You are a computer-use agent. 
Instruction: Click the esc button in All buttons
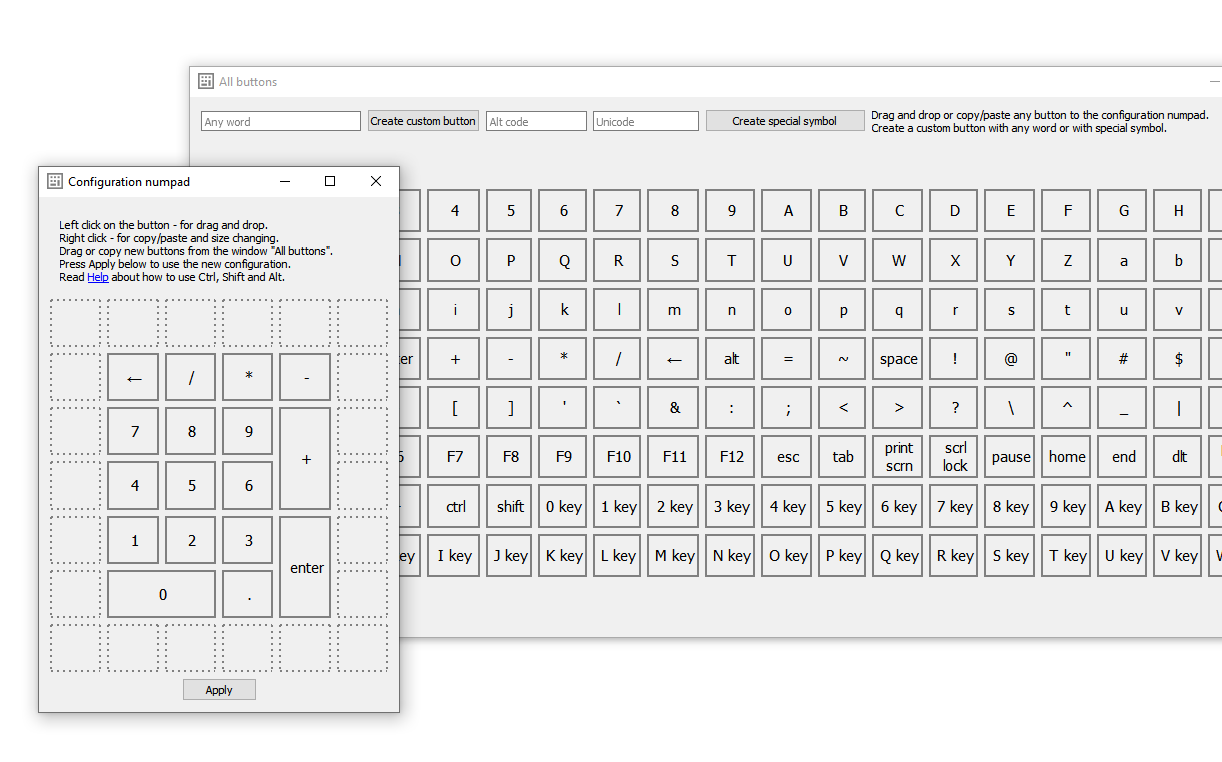[788, 457]
